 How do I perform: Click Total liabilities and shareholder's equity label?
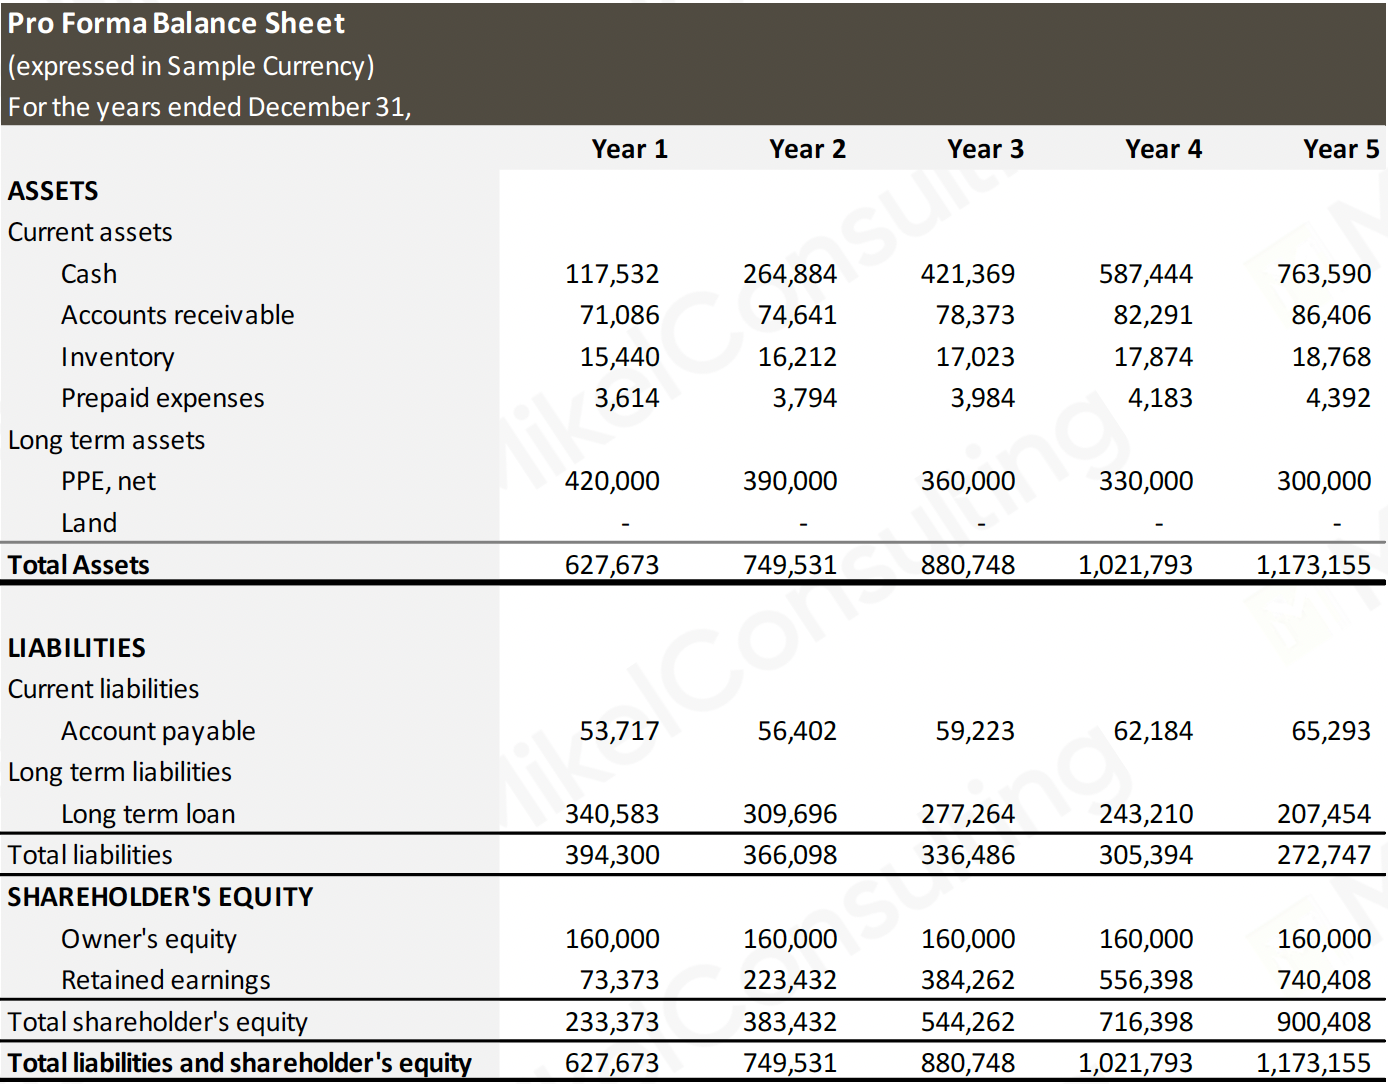[239, 1063]
